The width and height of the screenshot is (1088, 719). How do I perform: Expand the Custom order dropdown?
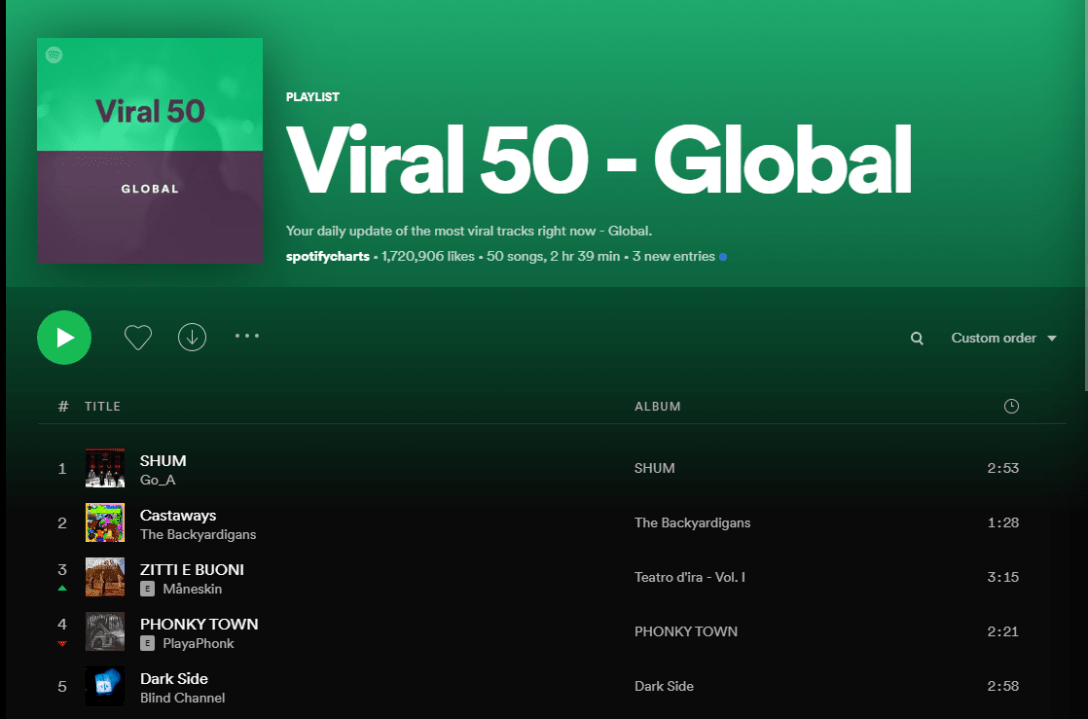coord(1003,338)
